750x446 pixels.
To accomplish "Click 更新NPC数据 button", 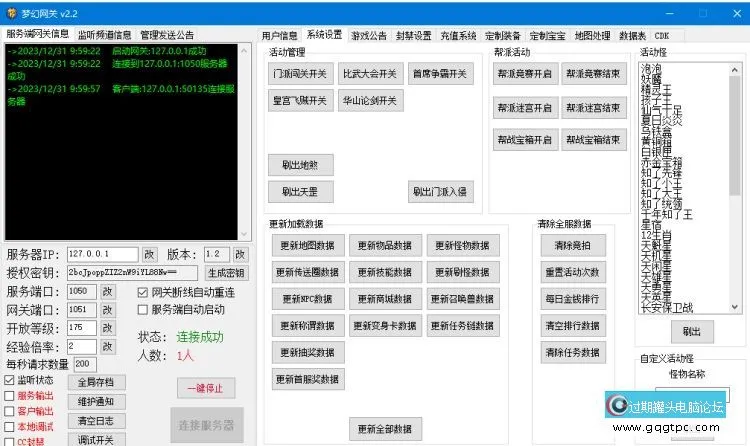I will pyautogui.click(x=308, y=299).
